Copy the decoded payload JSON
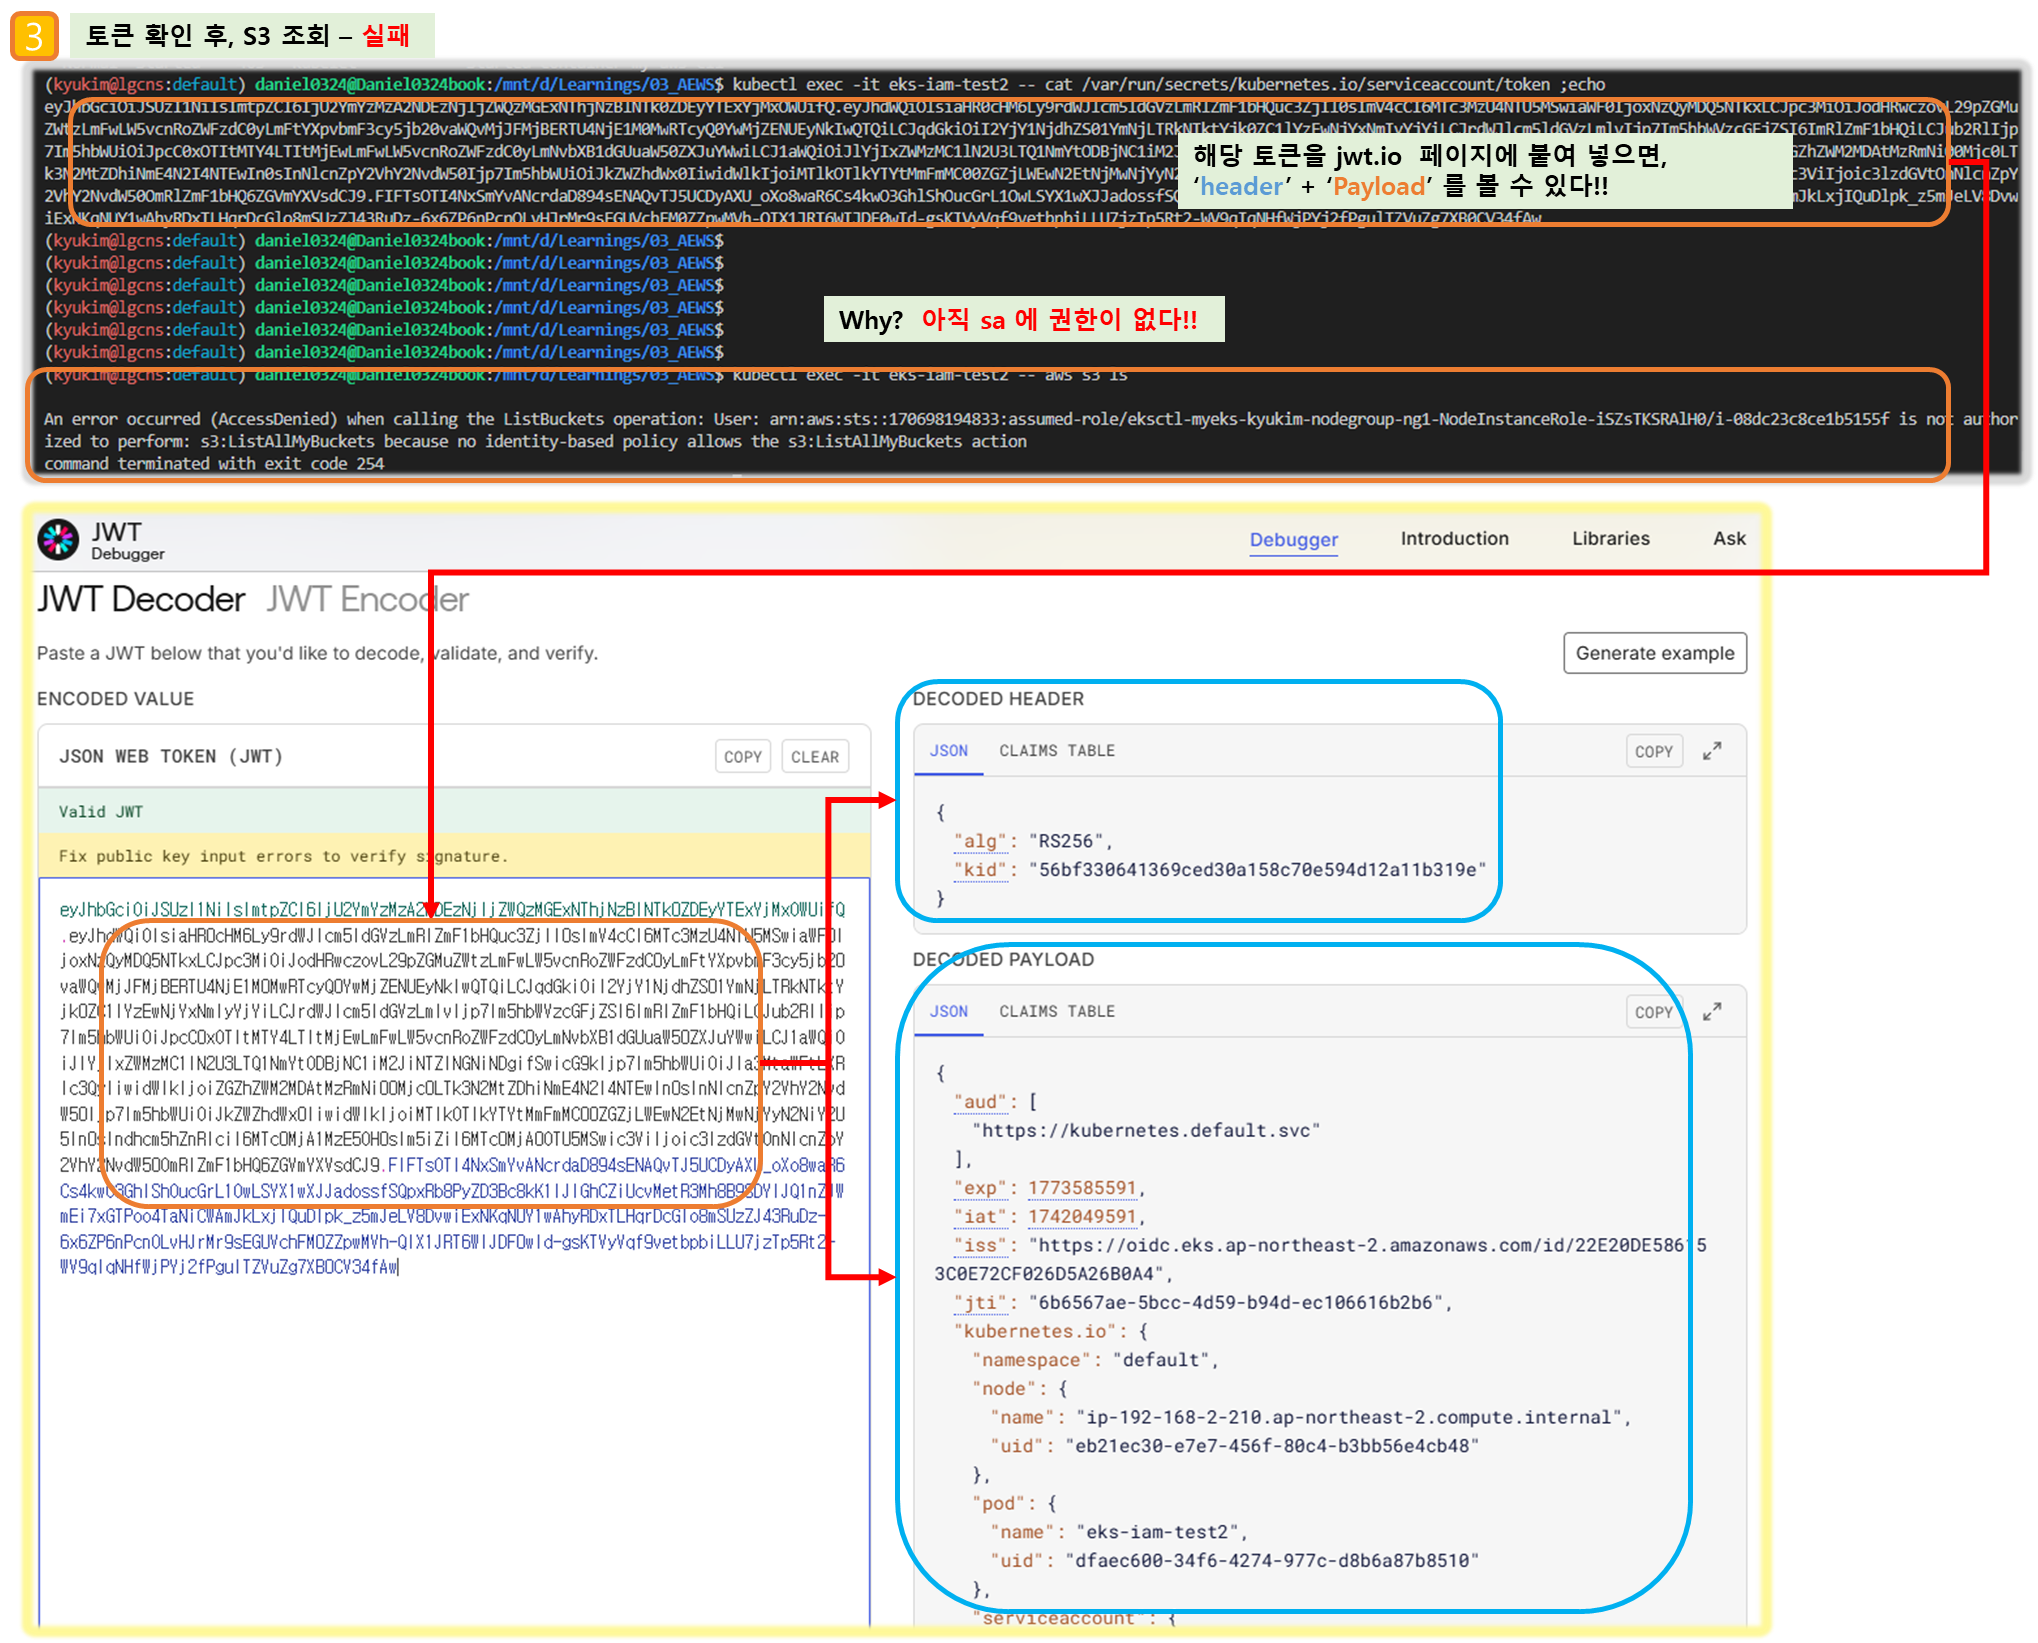Viewport: 2038px width, 1643px height. (x=1653, y=1012)
